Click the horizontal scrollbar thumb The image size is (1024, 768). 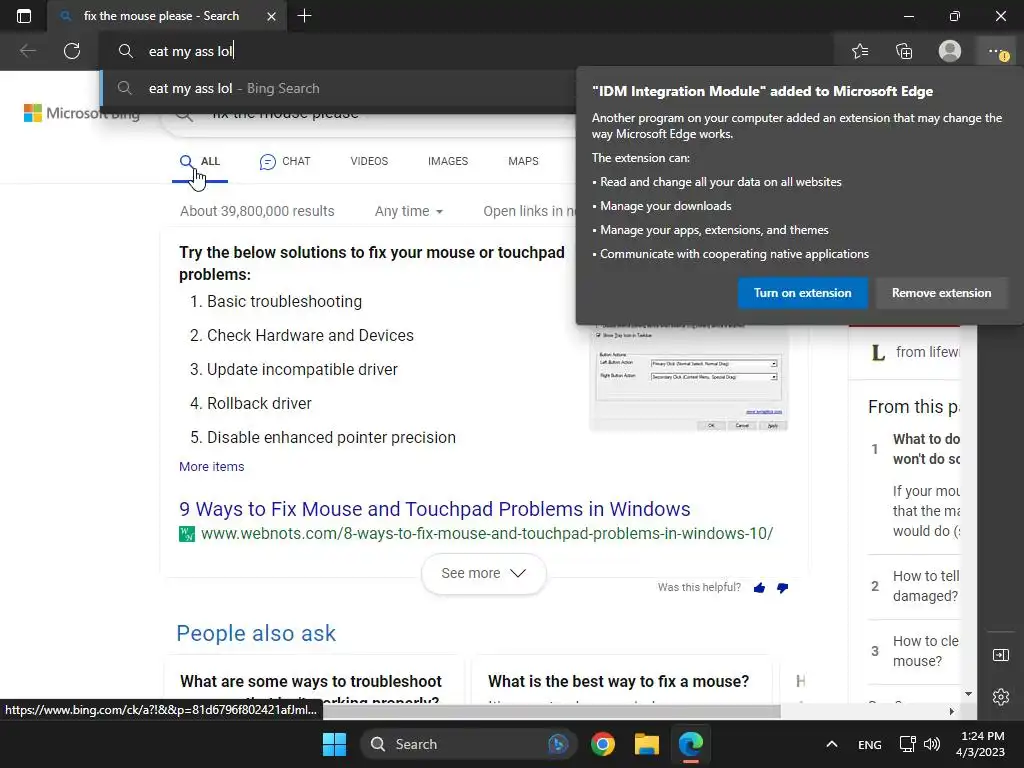[552, 711]
